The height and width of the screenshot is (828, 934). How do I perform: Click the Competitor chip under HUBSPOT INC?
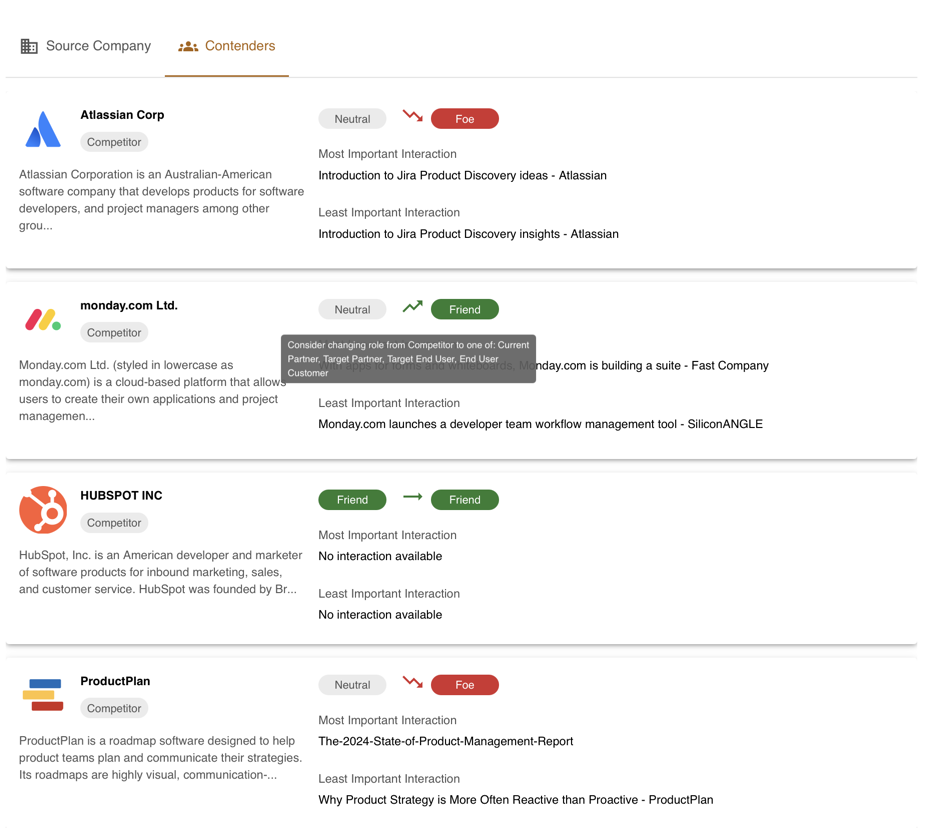click(x=114, y=523)
